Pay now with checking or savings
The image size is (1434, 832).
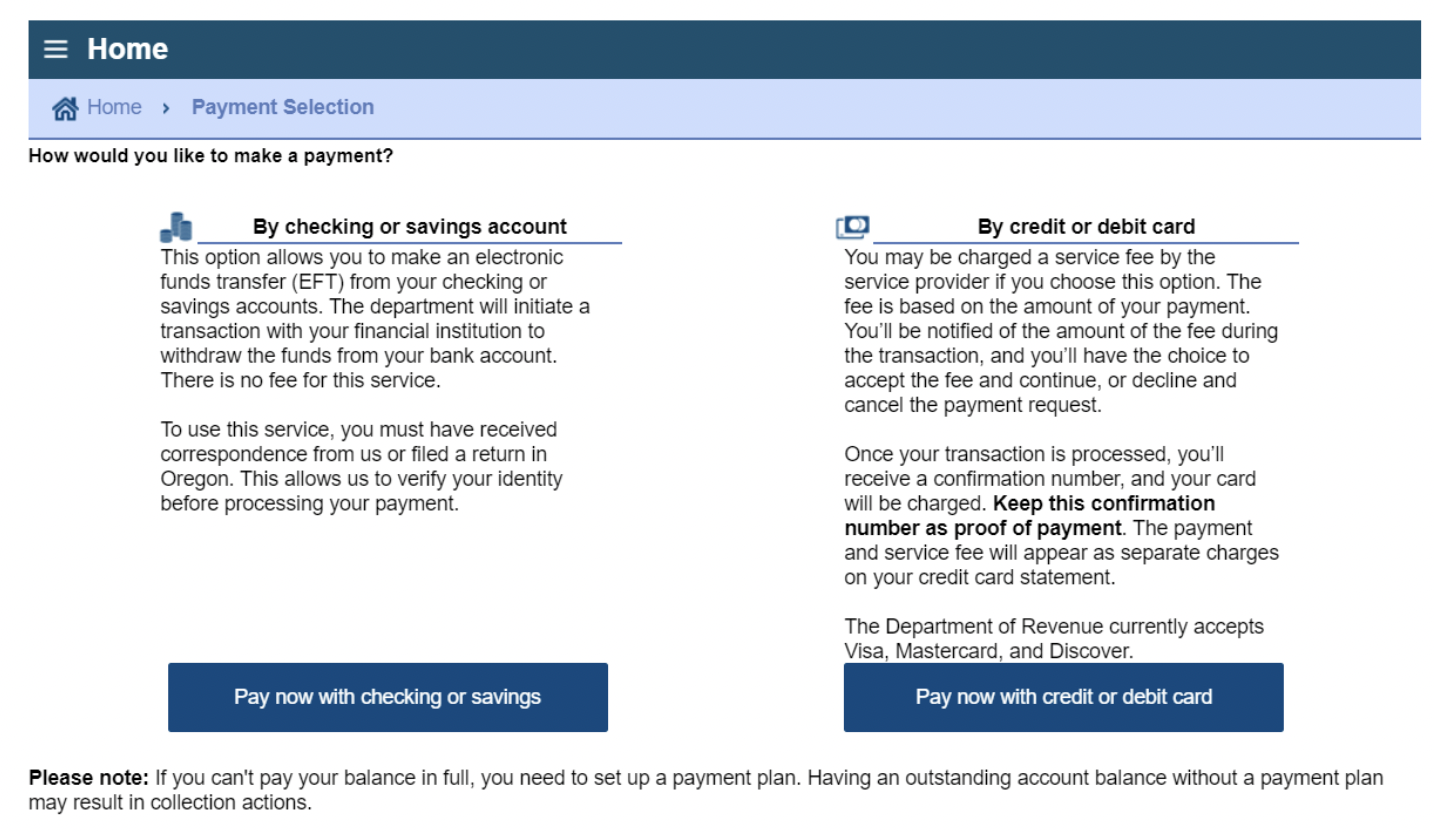388,697
